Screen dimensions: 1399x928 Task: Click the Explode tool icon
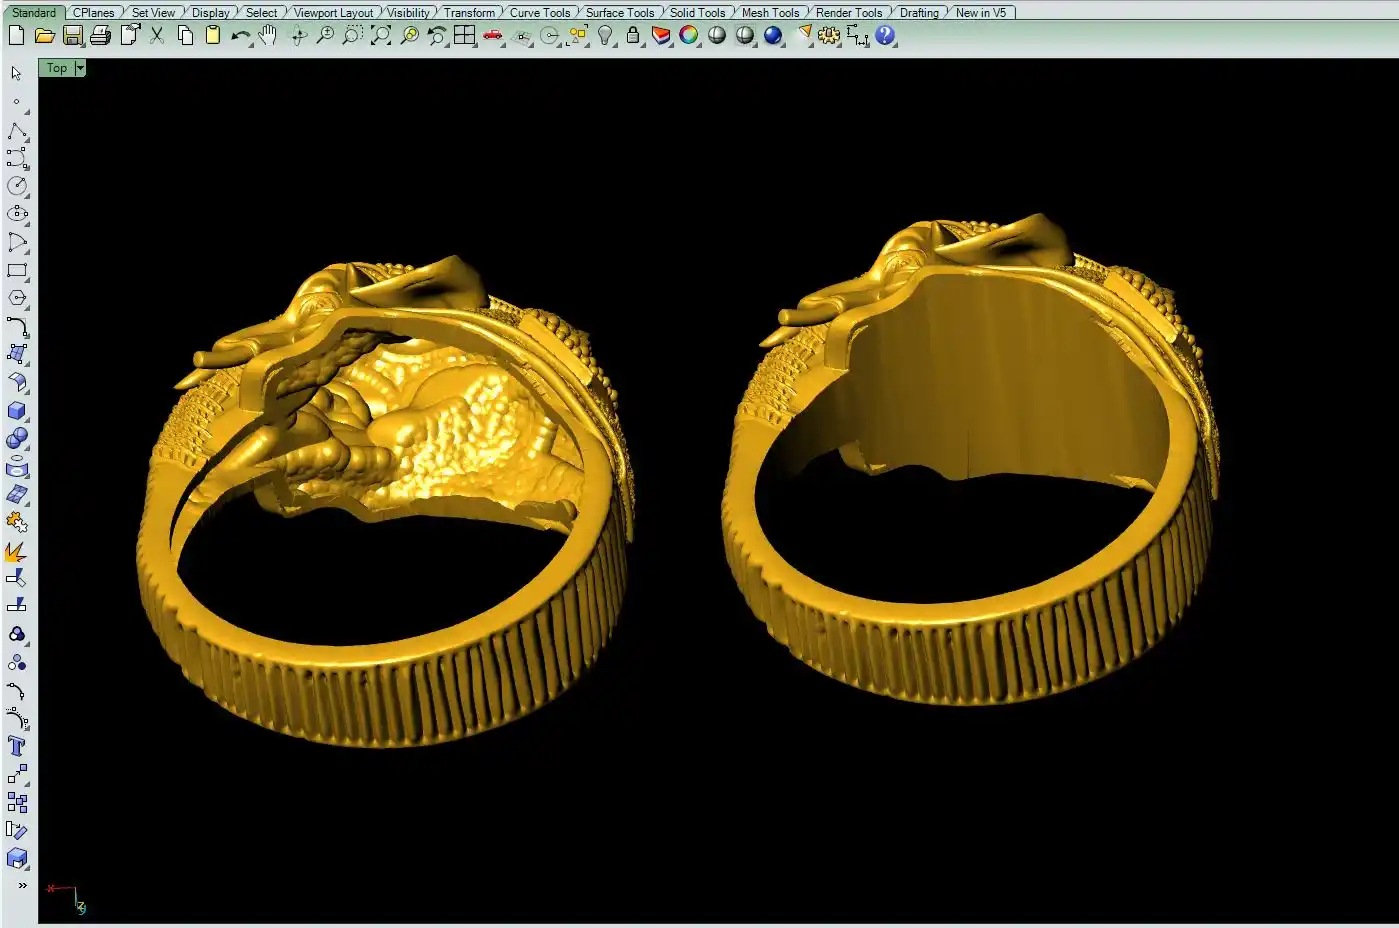(16, 551)
